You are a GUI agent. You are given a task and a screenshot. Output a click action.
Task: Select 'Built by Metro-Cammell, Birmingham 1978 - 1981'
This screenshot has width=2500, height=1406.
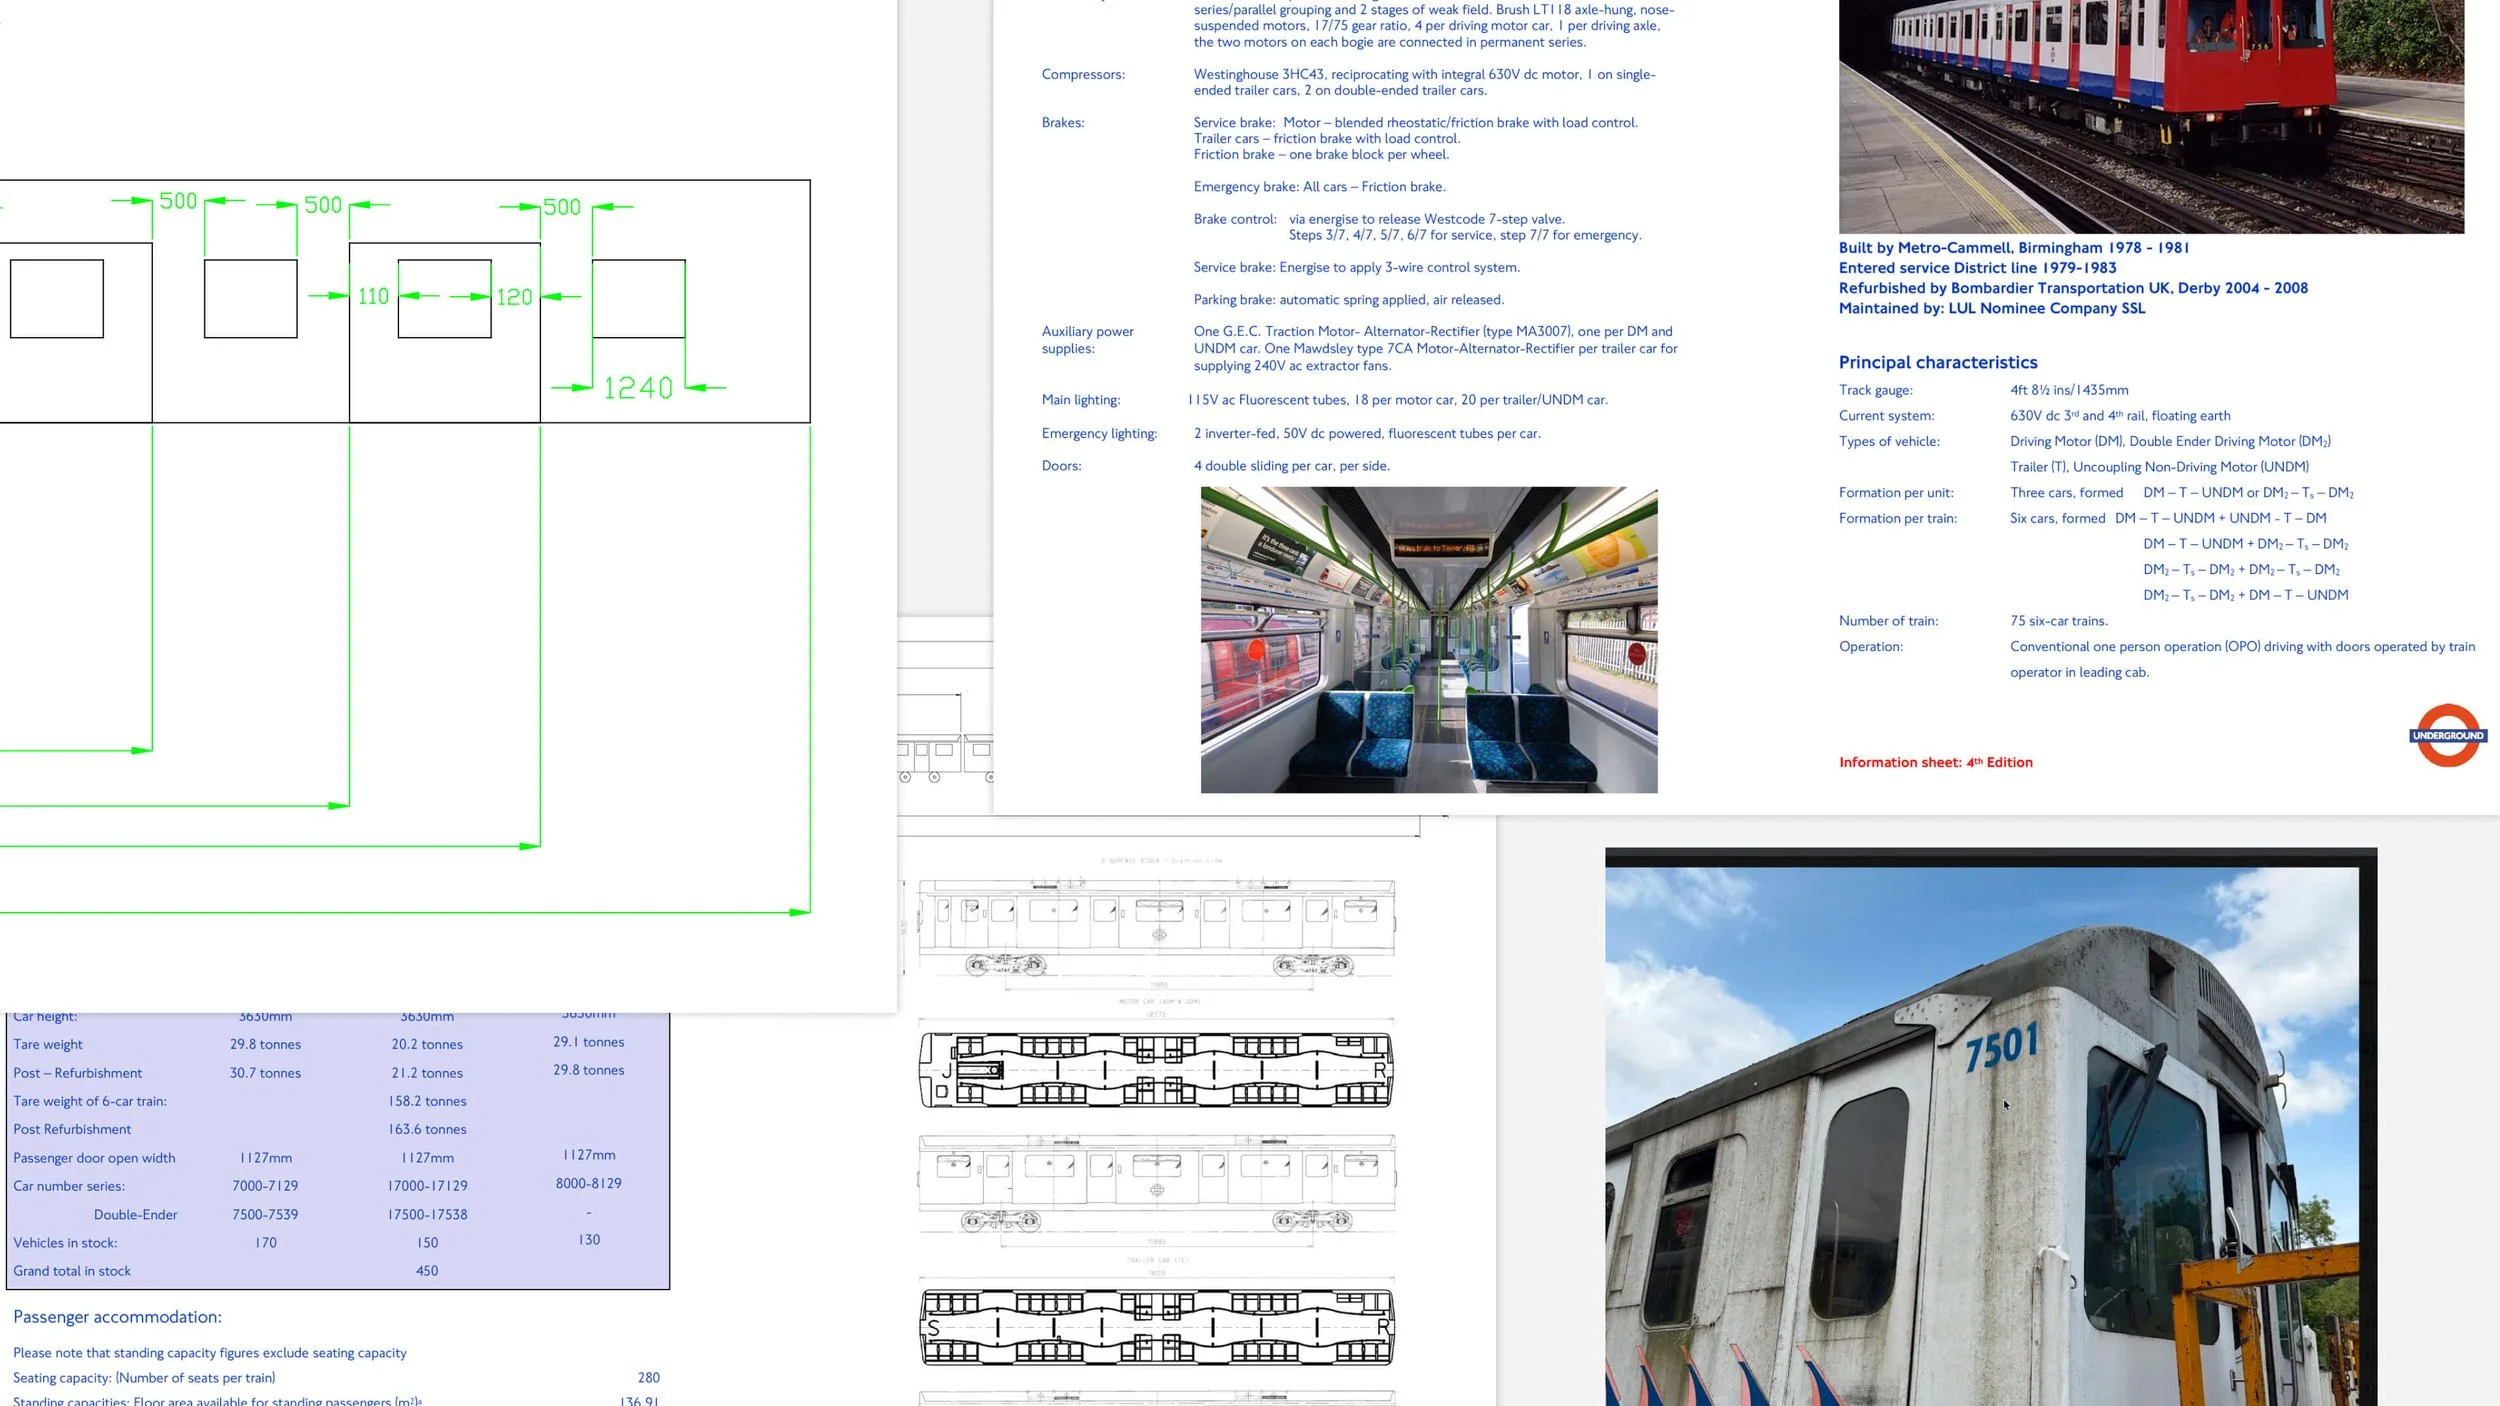click(2014, 248)
